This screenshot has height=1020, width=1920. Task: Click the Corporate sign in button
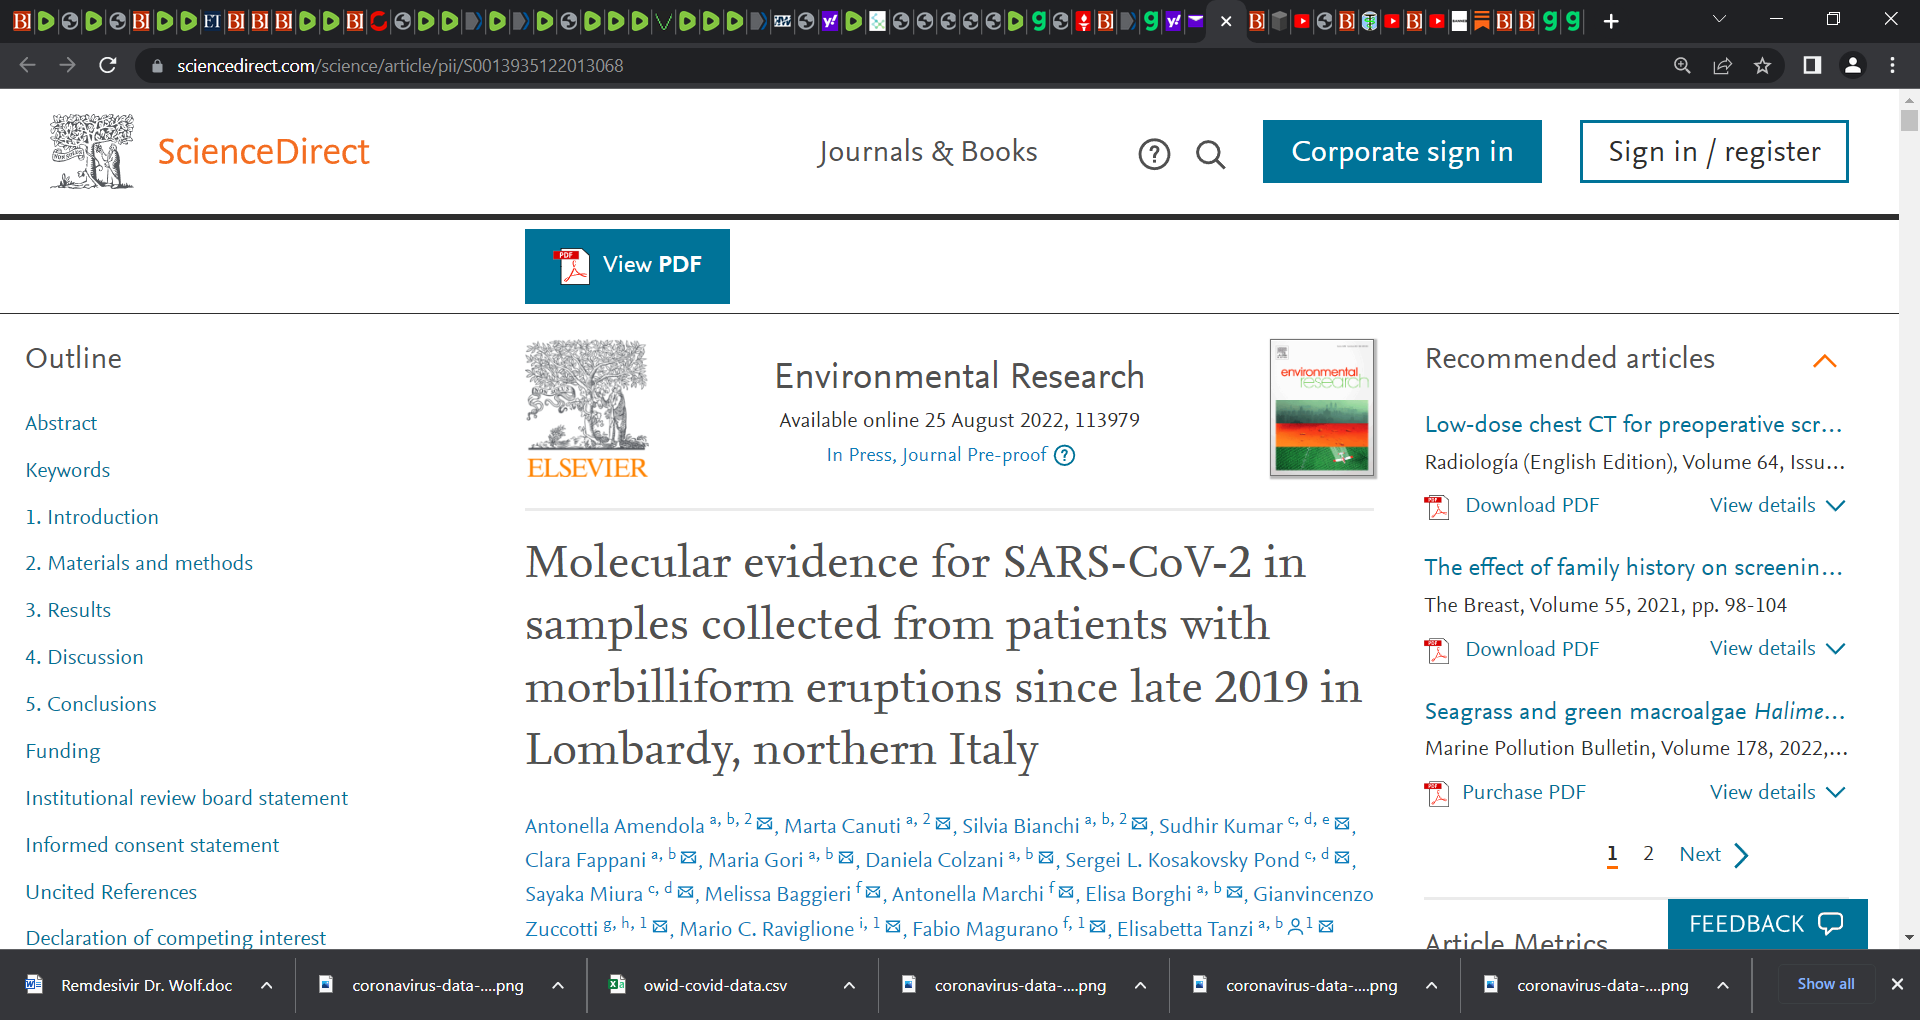[x=1402, y=152]
